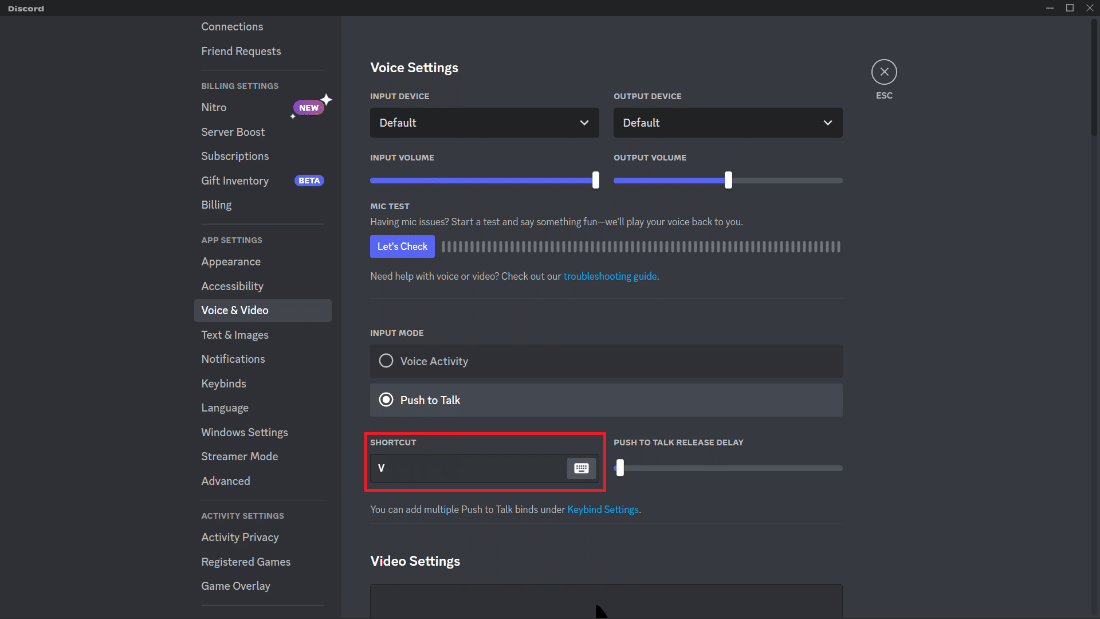Screen dimensions: 1100x619
Task: Click the Let's Check mic test button
Action: tap(402, 246)
